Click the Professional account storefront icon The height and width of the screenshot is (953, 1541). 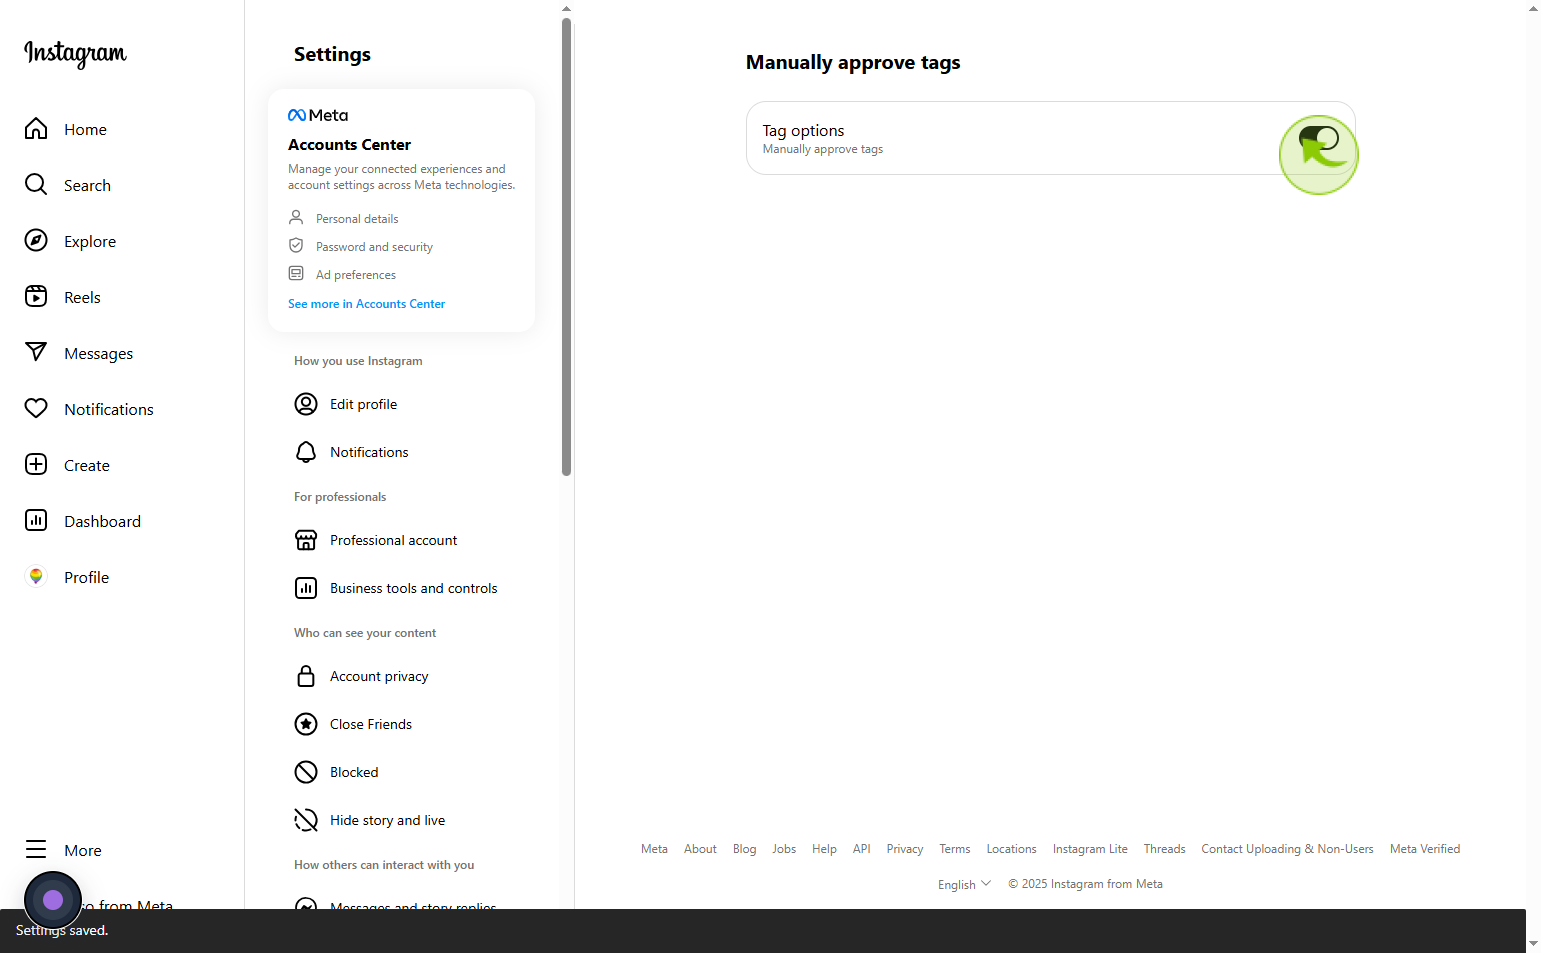pyautogui.click(x=306, y=540)
